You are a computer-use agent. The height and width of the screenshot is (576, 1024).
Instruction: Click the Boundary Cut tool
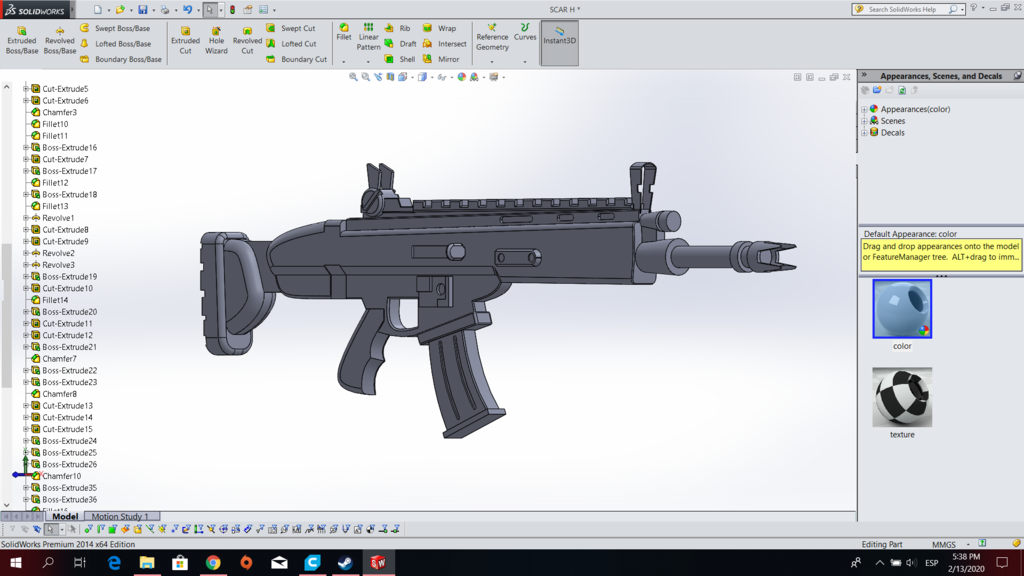[x=297, y=59]
